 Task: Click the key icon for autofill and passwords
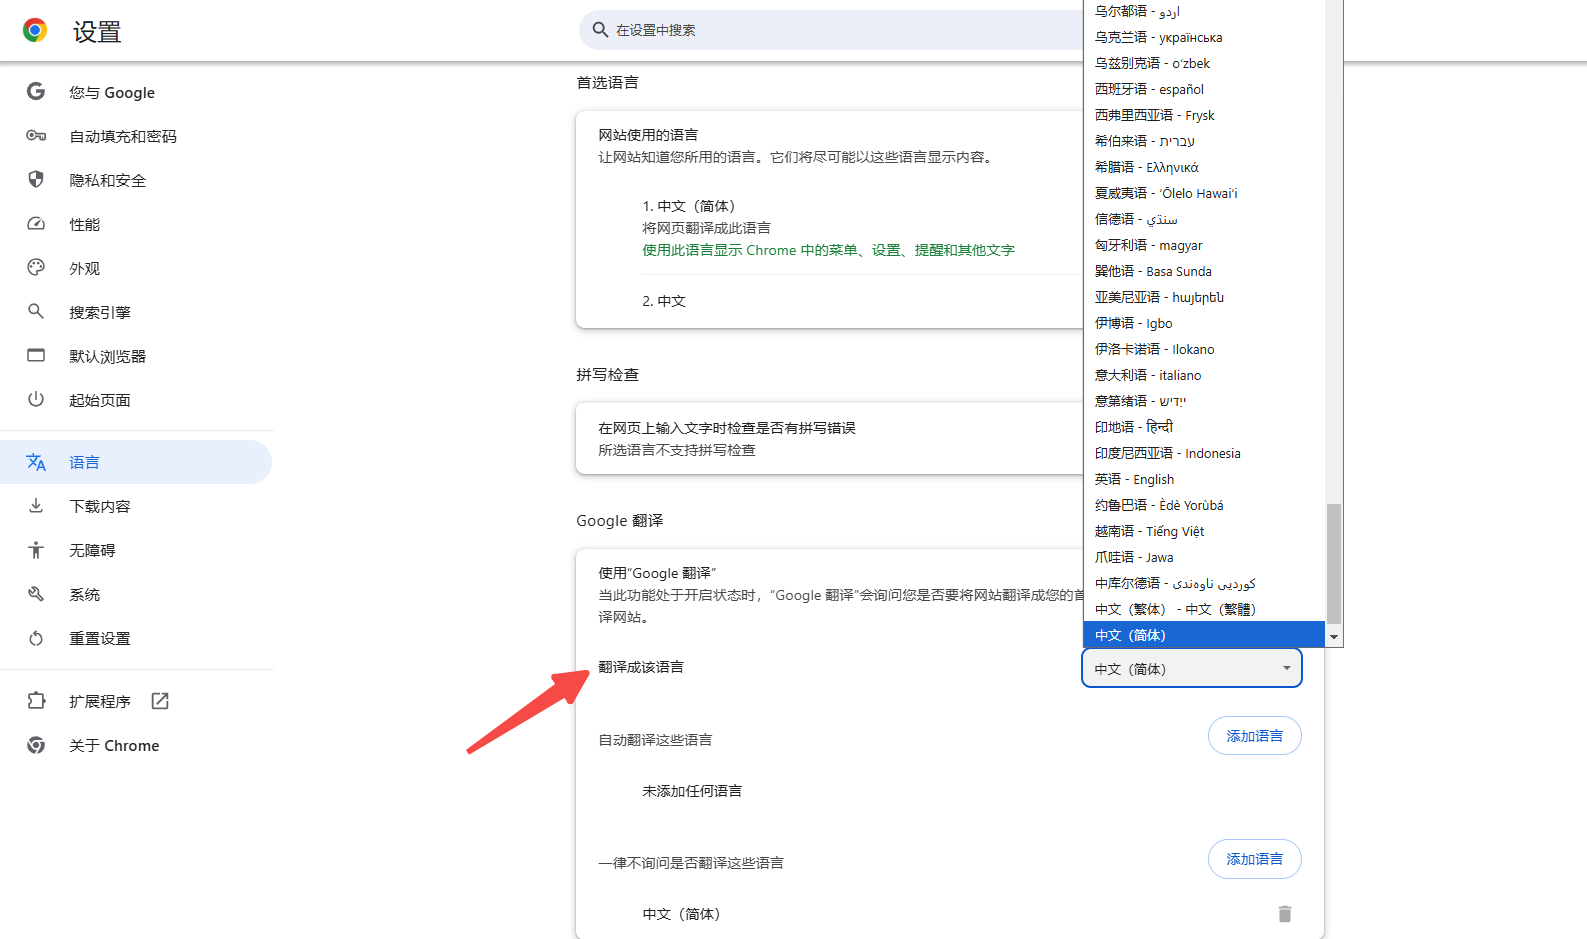point(36,136)
